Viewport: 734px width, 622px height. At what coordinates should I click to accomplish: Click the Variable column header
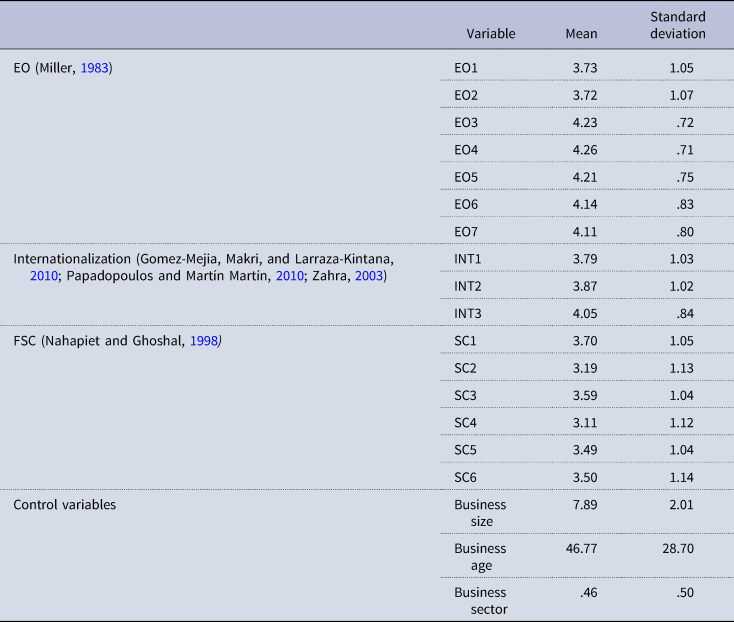[491, 33]
